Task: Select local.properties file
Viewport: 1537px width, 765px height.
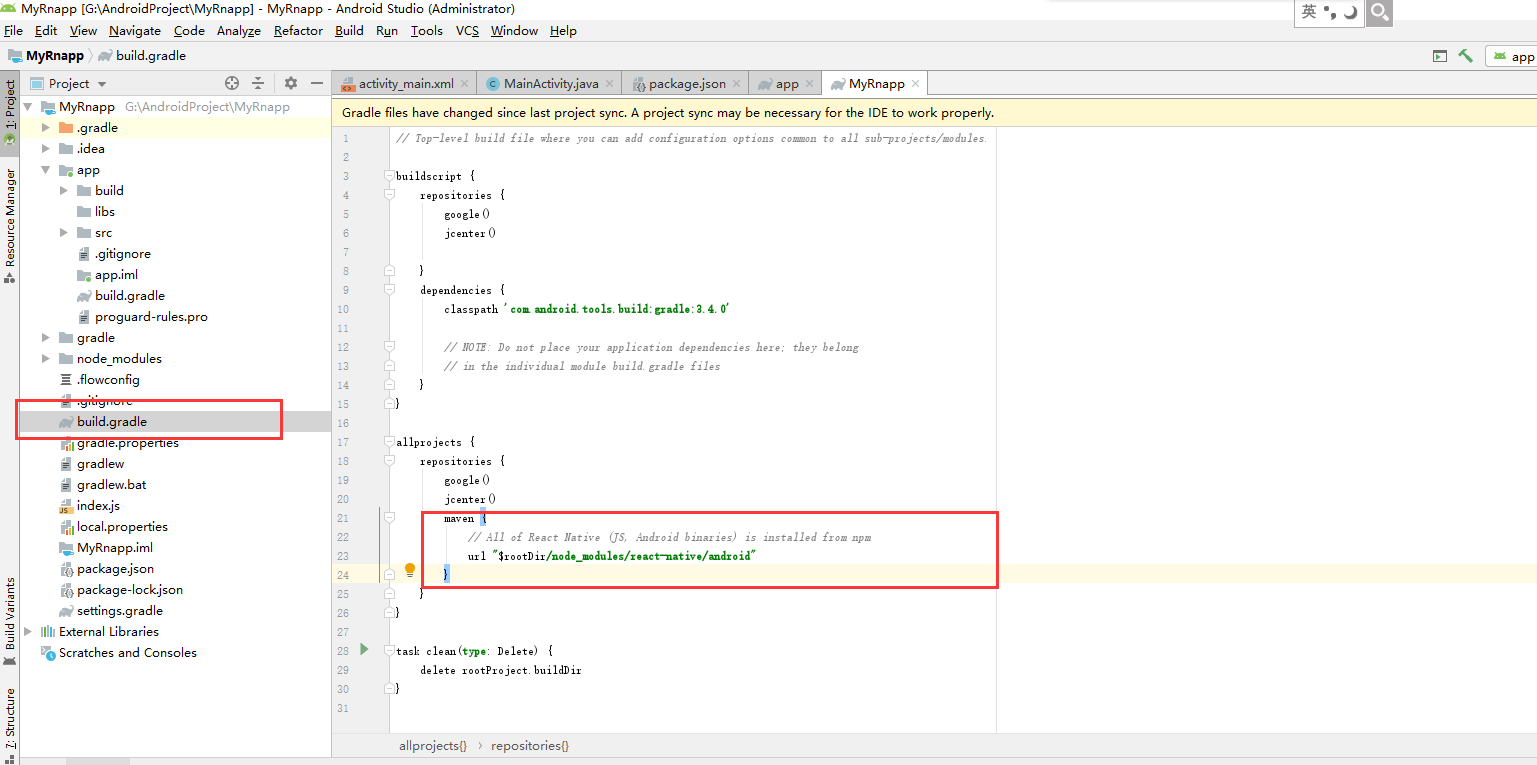Action: 122,527
